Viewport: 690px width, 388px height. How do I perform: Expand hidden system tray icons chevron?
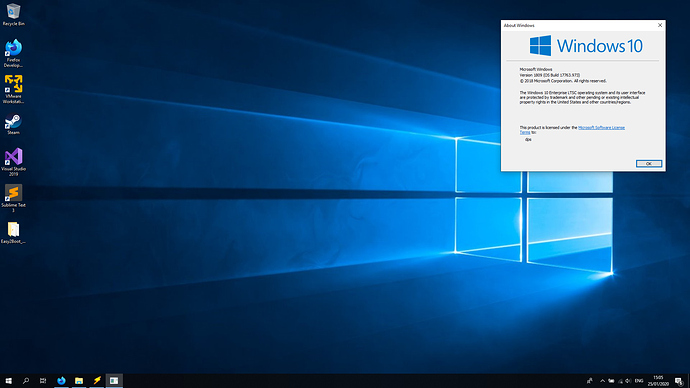tap(602, 381)
